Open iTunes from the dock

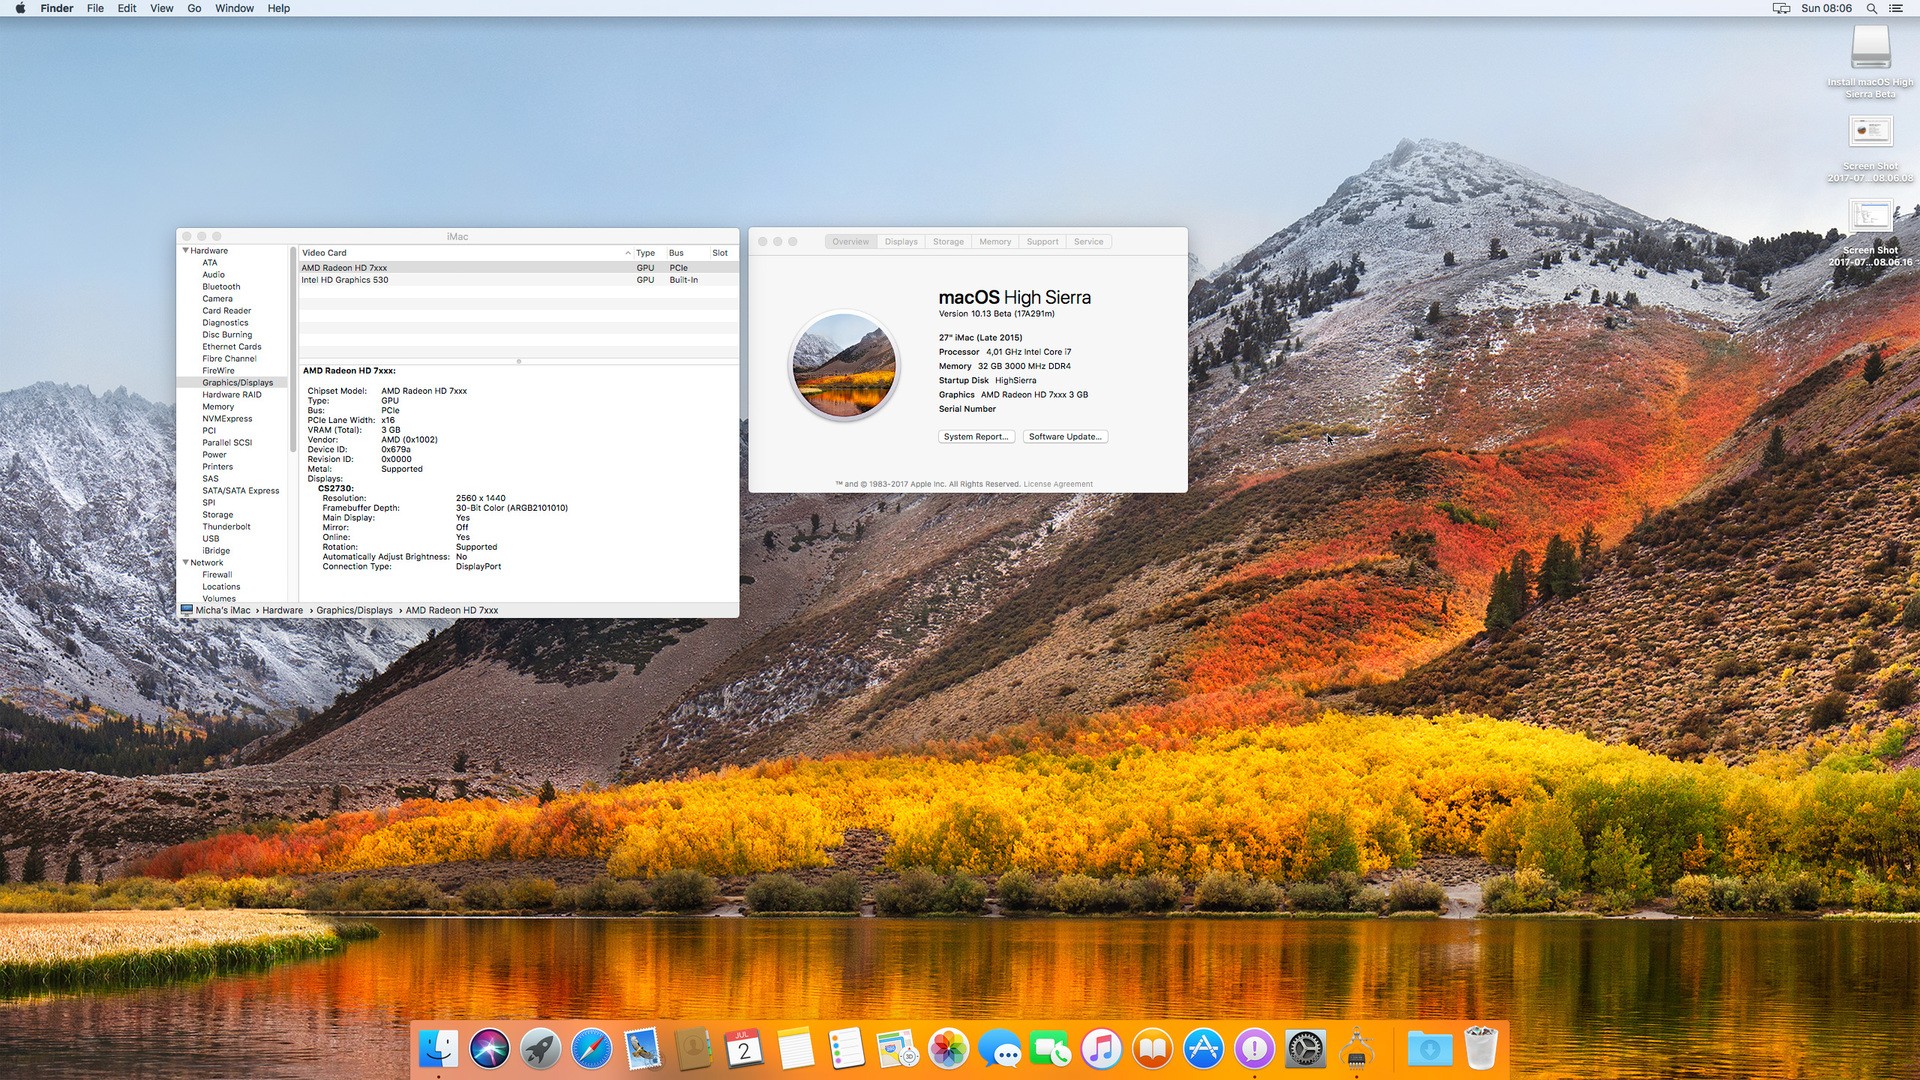(1101, 1048)
